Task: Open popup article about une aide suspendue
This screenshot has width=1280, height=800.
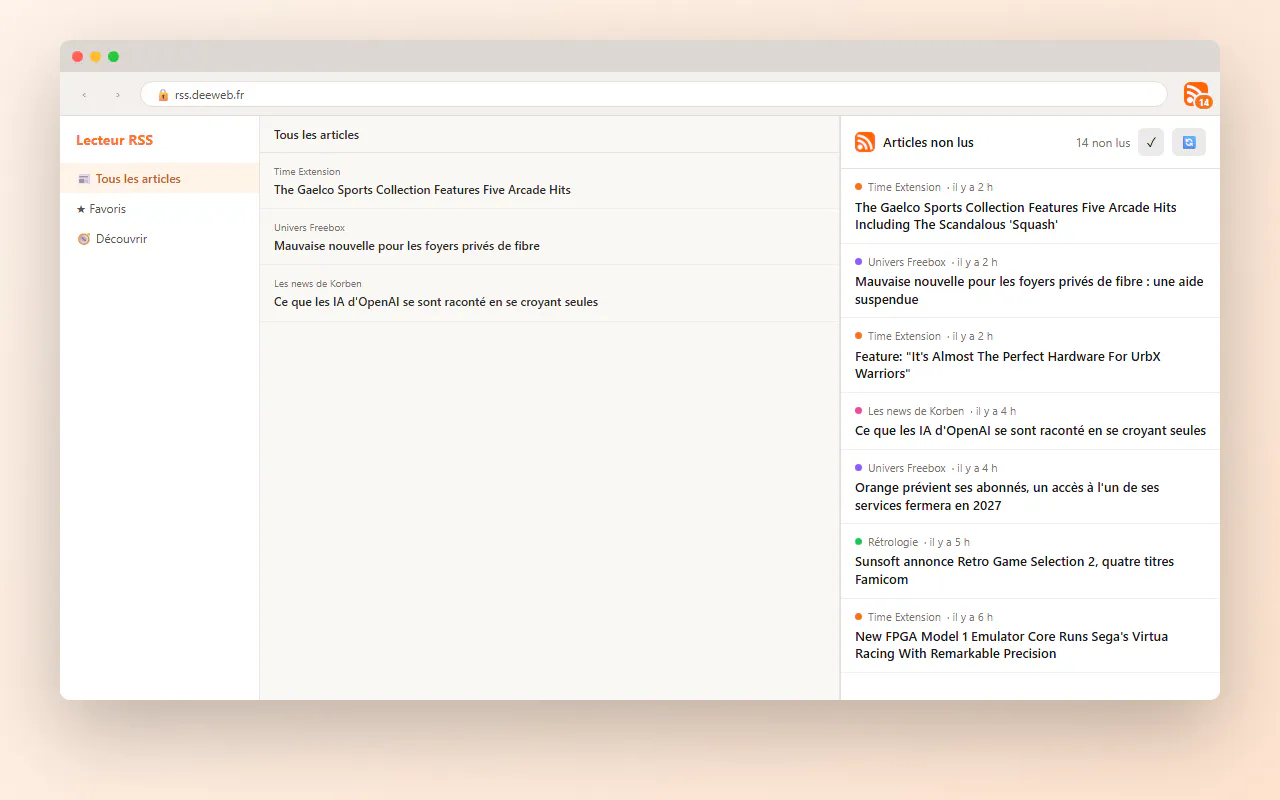Action: (x=1030, y=281)
